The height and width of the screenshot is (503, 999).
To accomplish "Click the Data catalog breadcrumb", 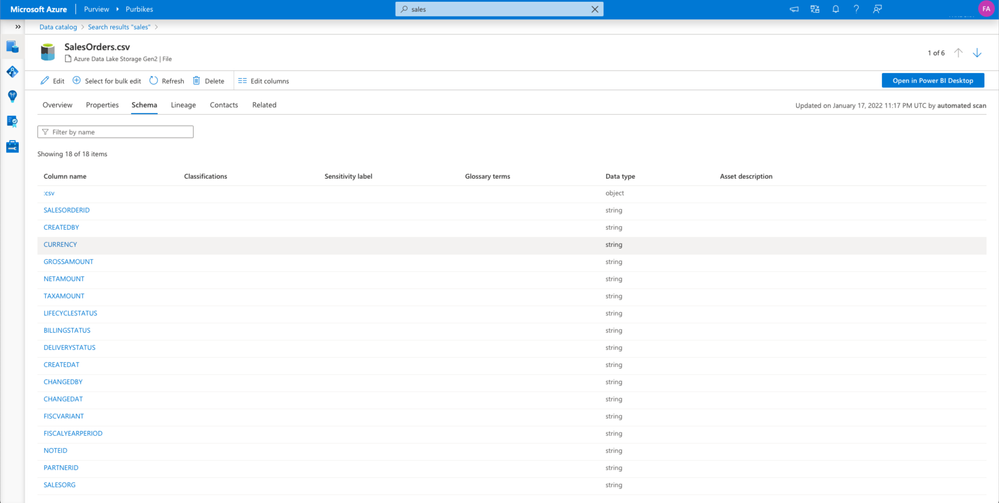I will [x=59, y=27].
